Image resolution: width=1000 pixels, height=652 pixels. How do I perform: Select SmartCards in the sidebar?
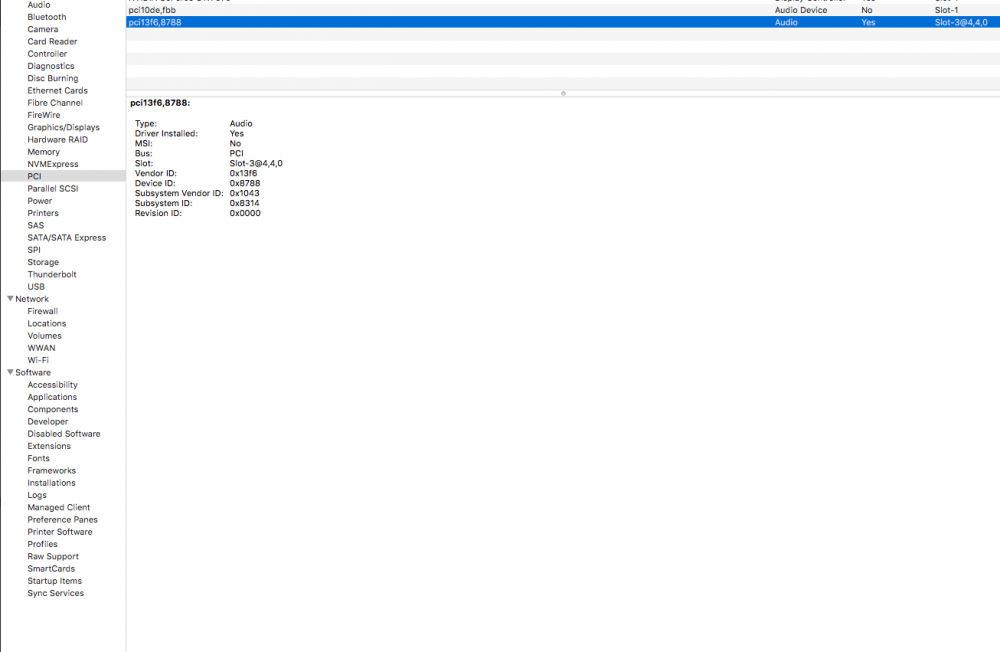(51, 568)
